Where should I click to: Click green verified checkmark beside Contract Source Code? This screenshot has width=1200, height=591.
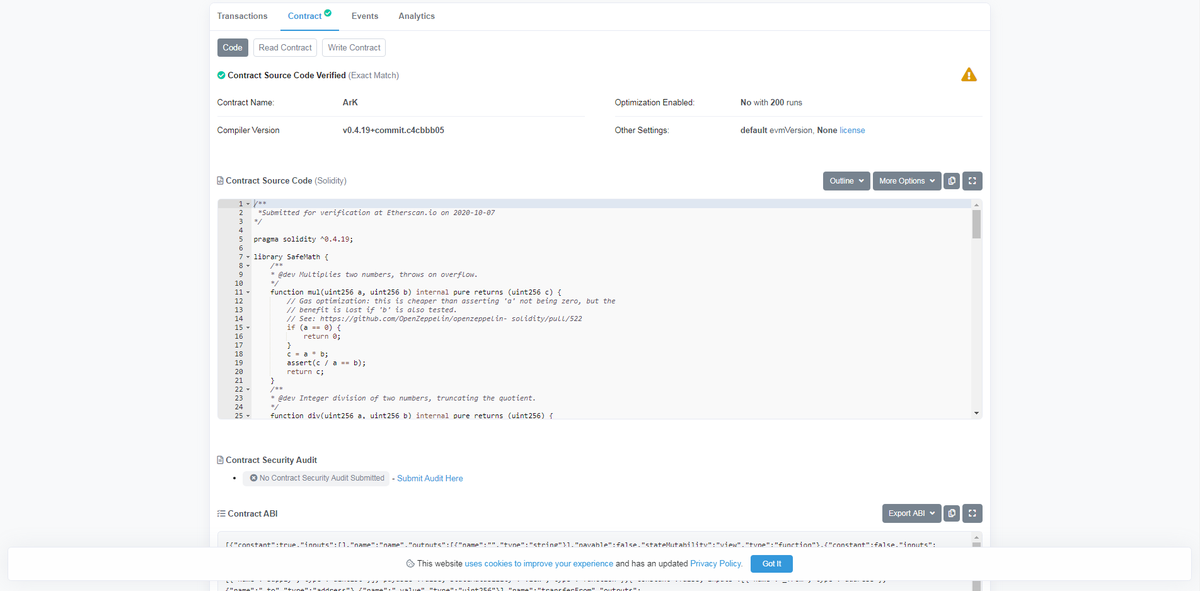click(221, 75)
